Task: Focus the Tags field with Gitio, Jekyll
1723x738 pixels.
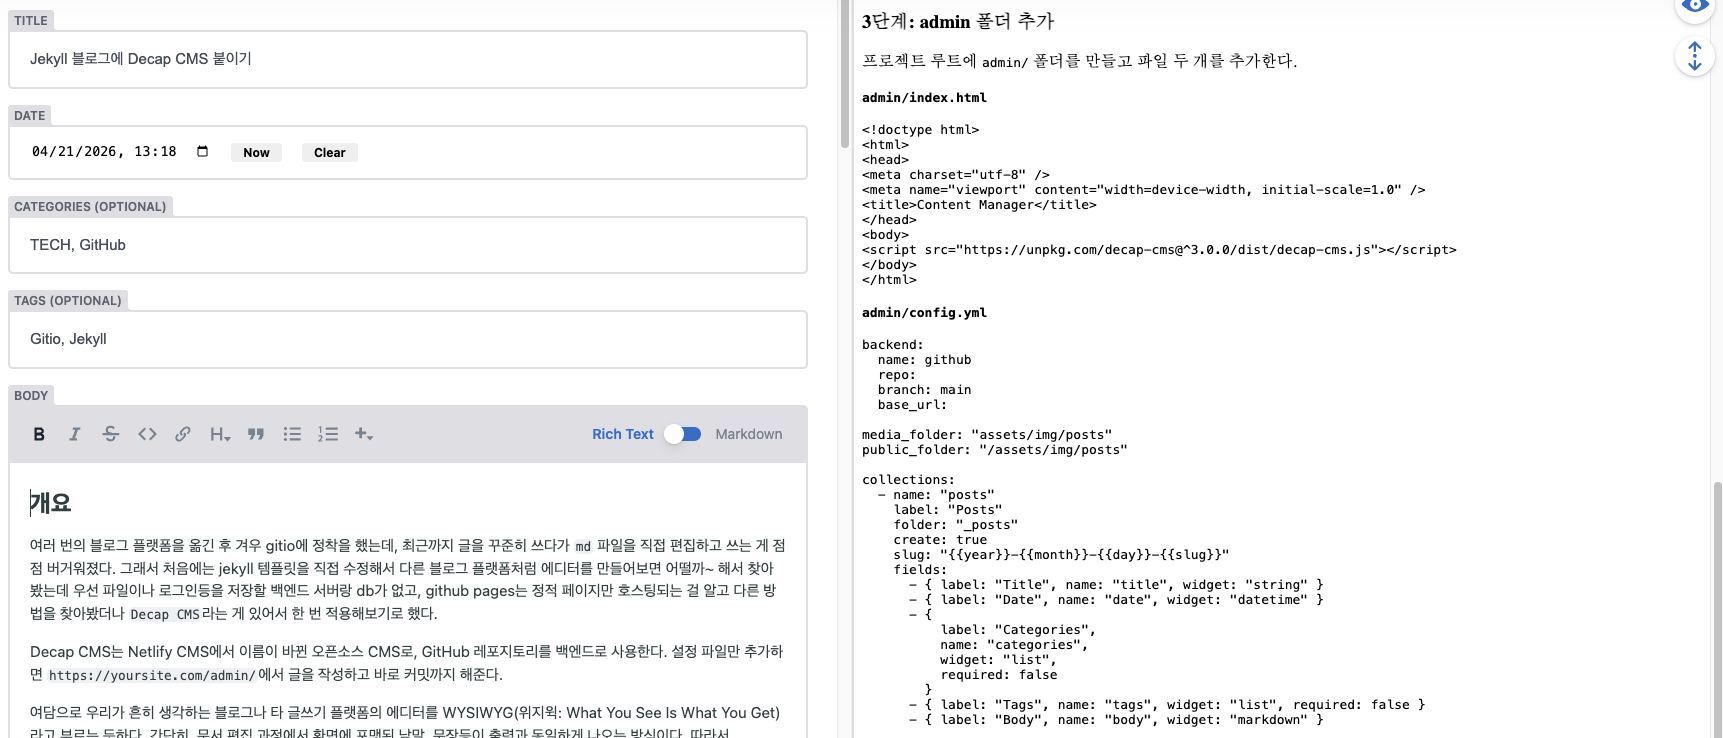Action: point(408,339)
